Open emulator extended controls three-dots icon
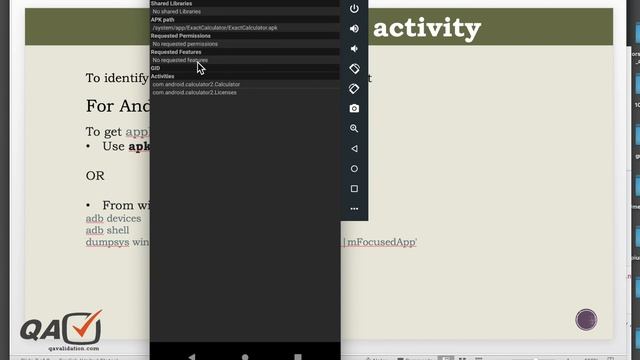 [x=354, y=209]
